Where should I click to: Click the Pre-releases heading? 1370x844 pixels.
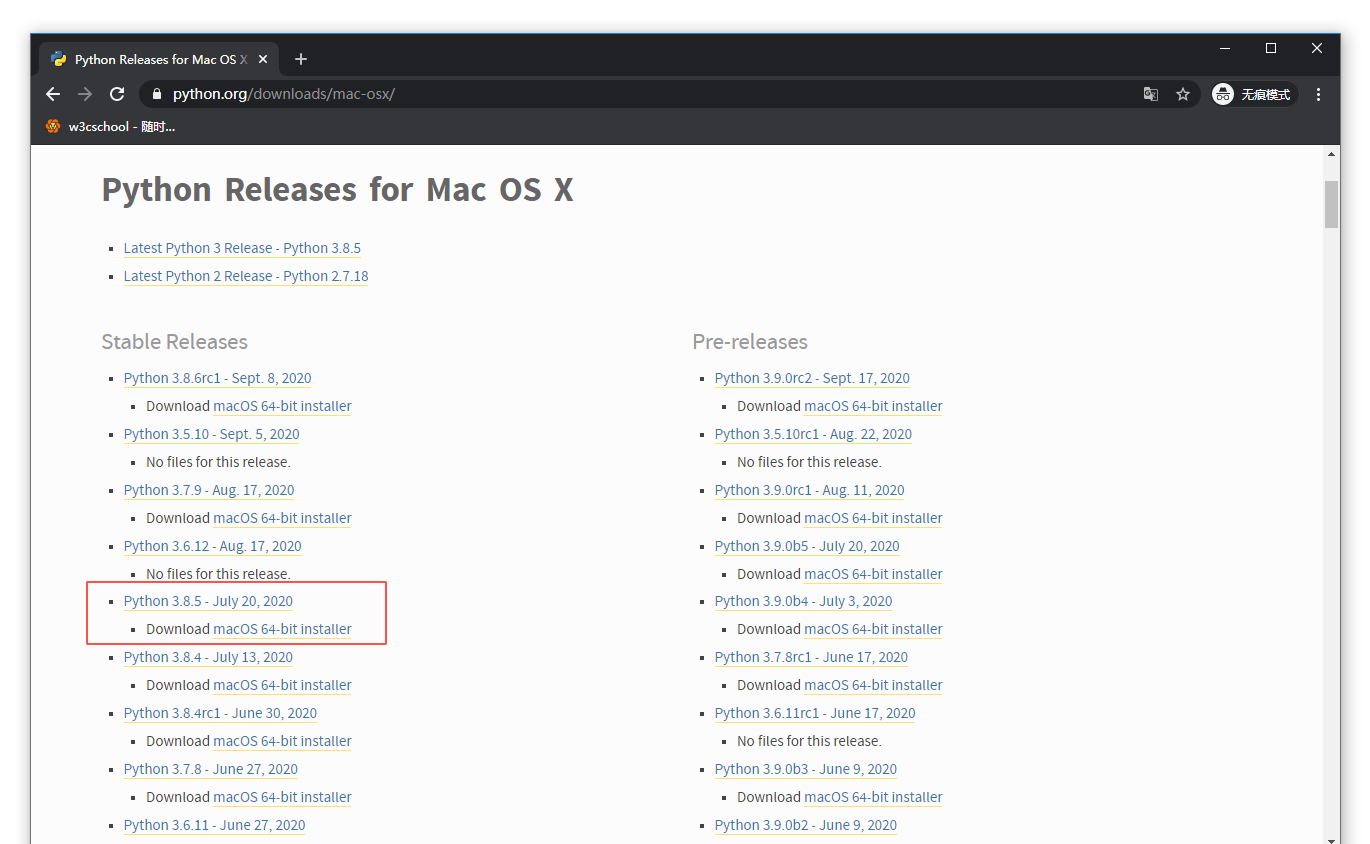pos(750,342)
